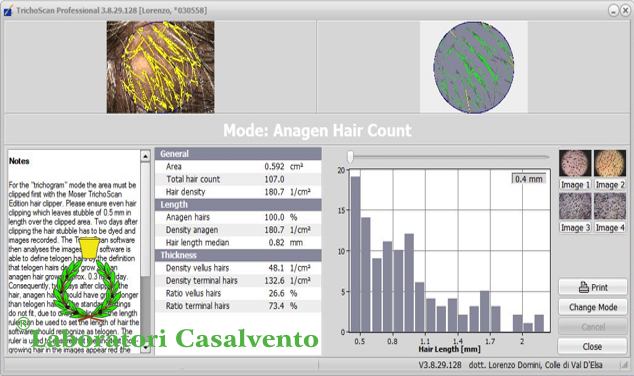Click the window resize grip in status bar
The height and width of the screenshot is (376, 634).
(624, 365)
